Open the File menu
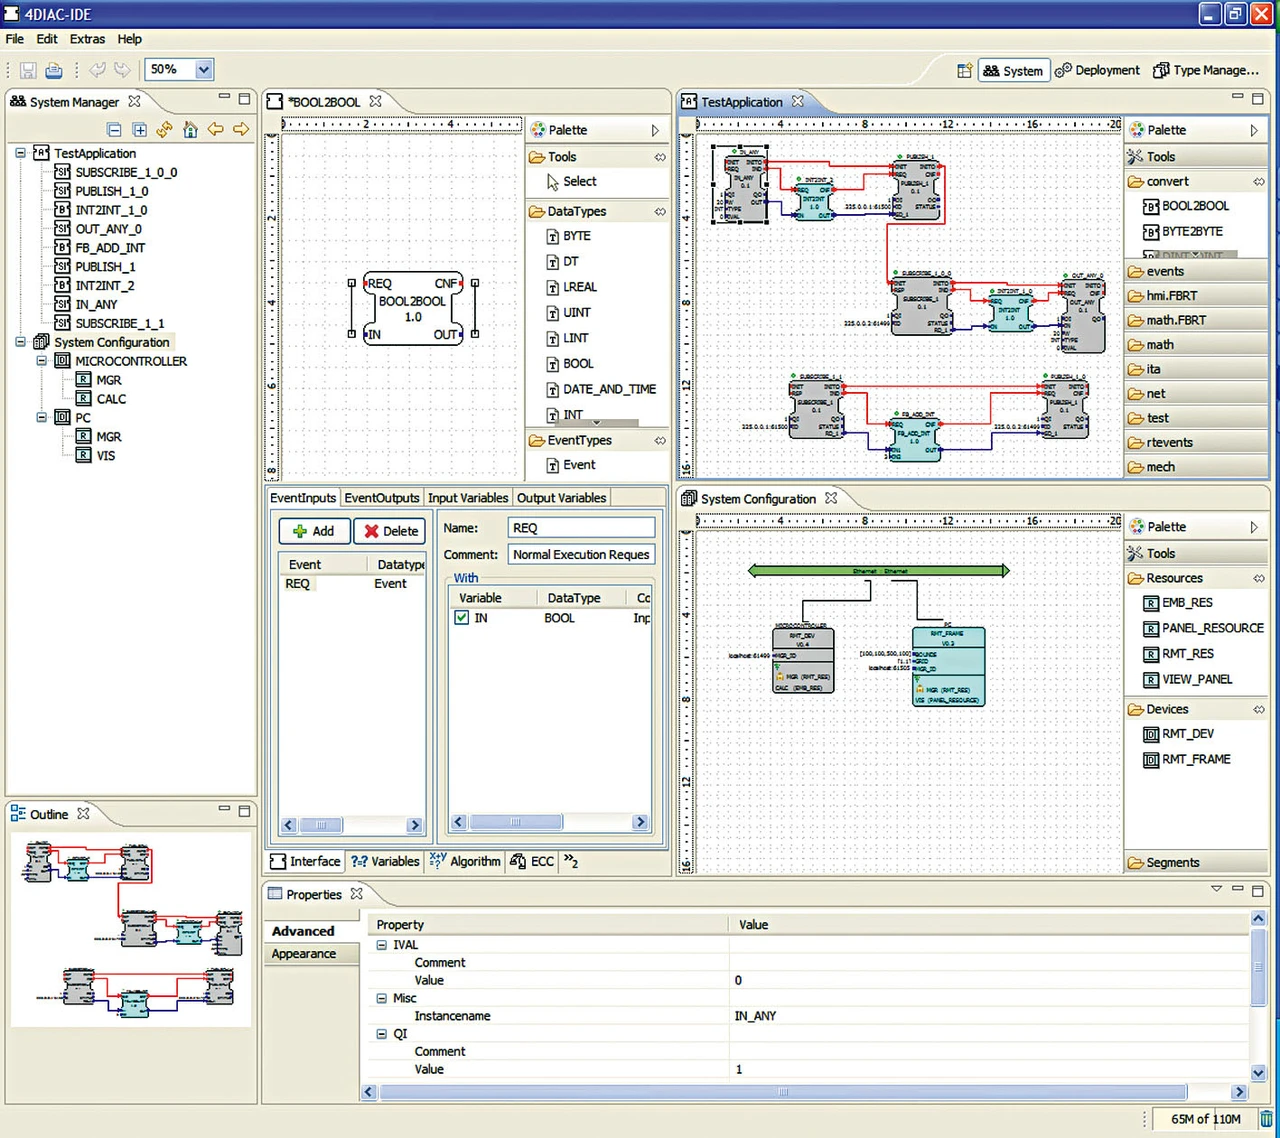This screenshot has width=1280, height=1138. coord(15,39)
